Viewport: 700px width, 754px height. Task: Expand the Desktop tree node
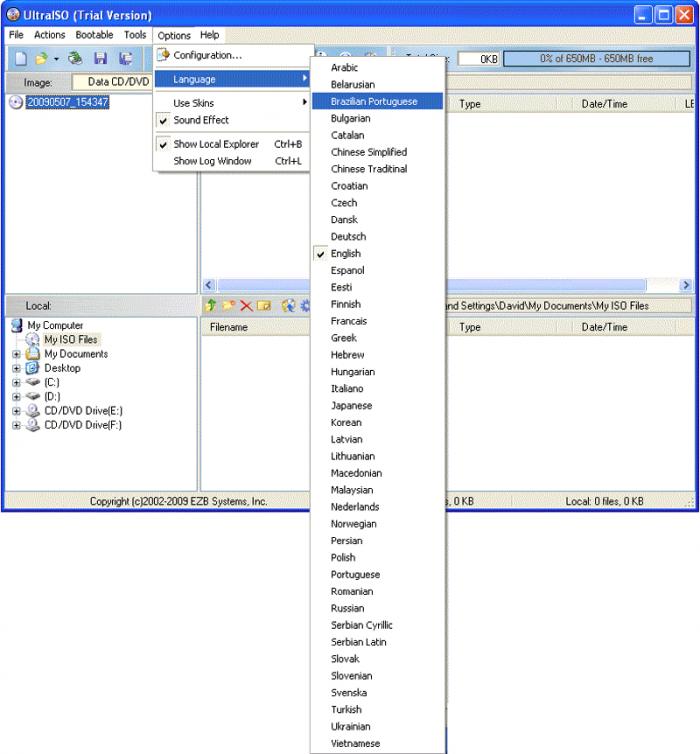point(16,369)
